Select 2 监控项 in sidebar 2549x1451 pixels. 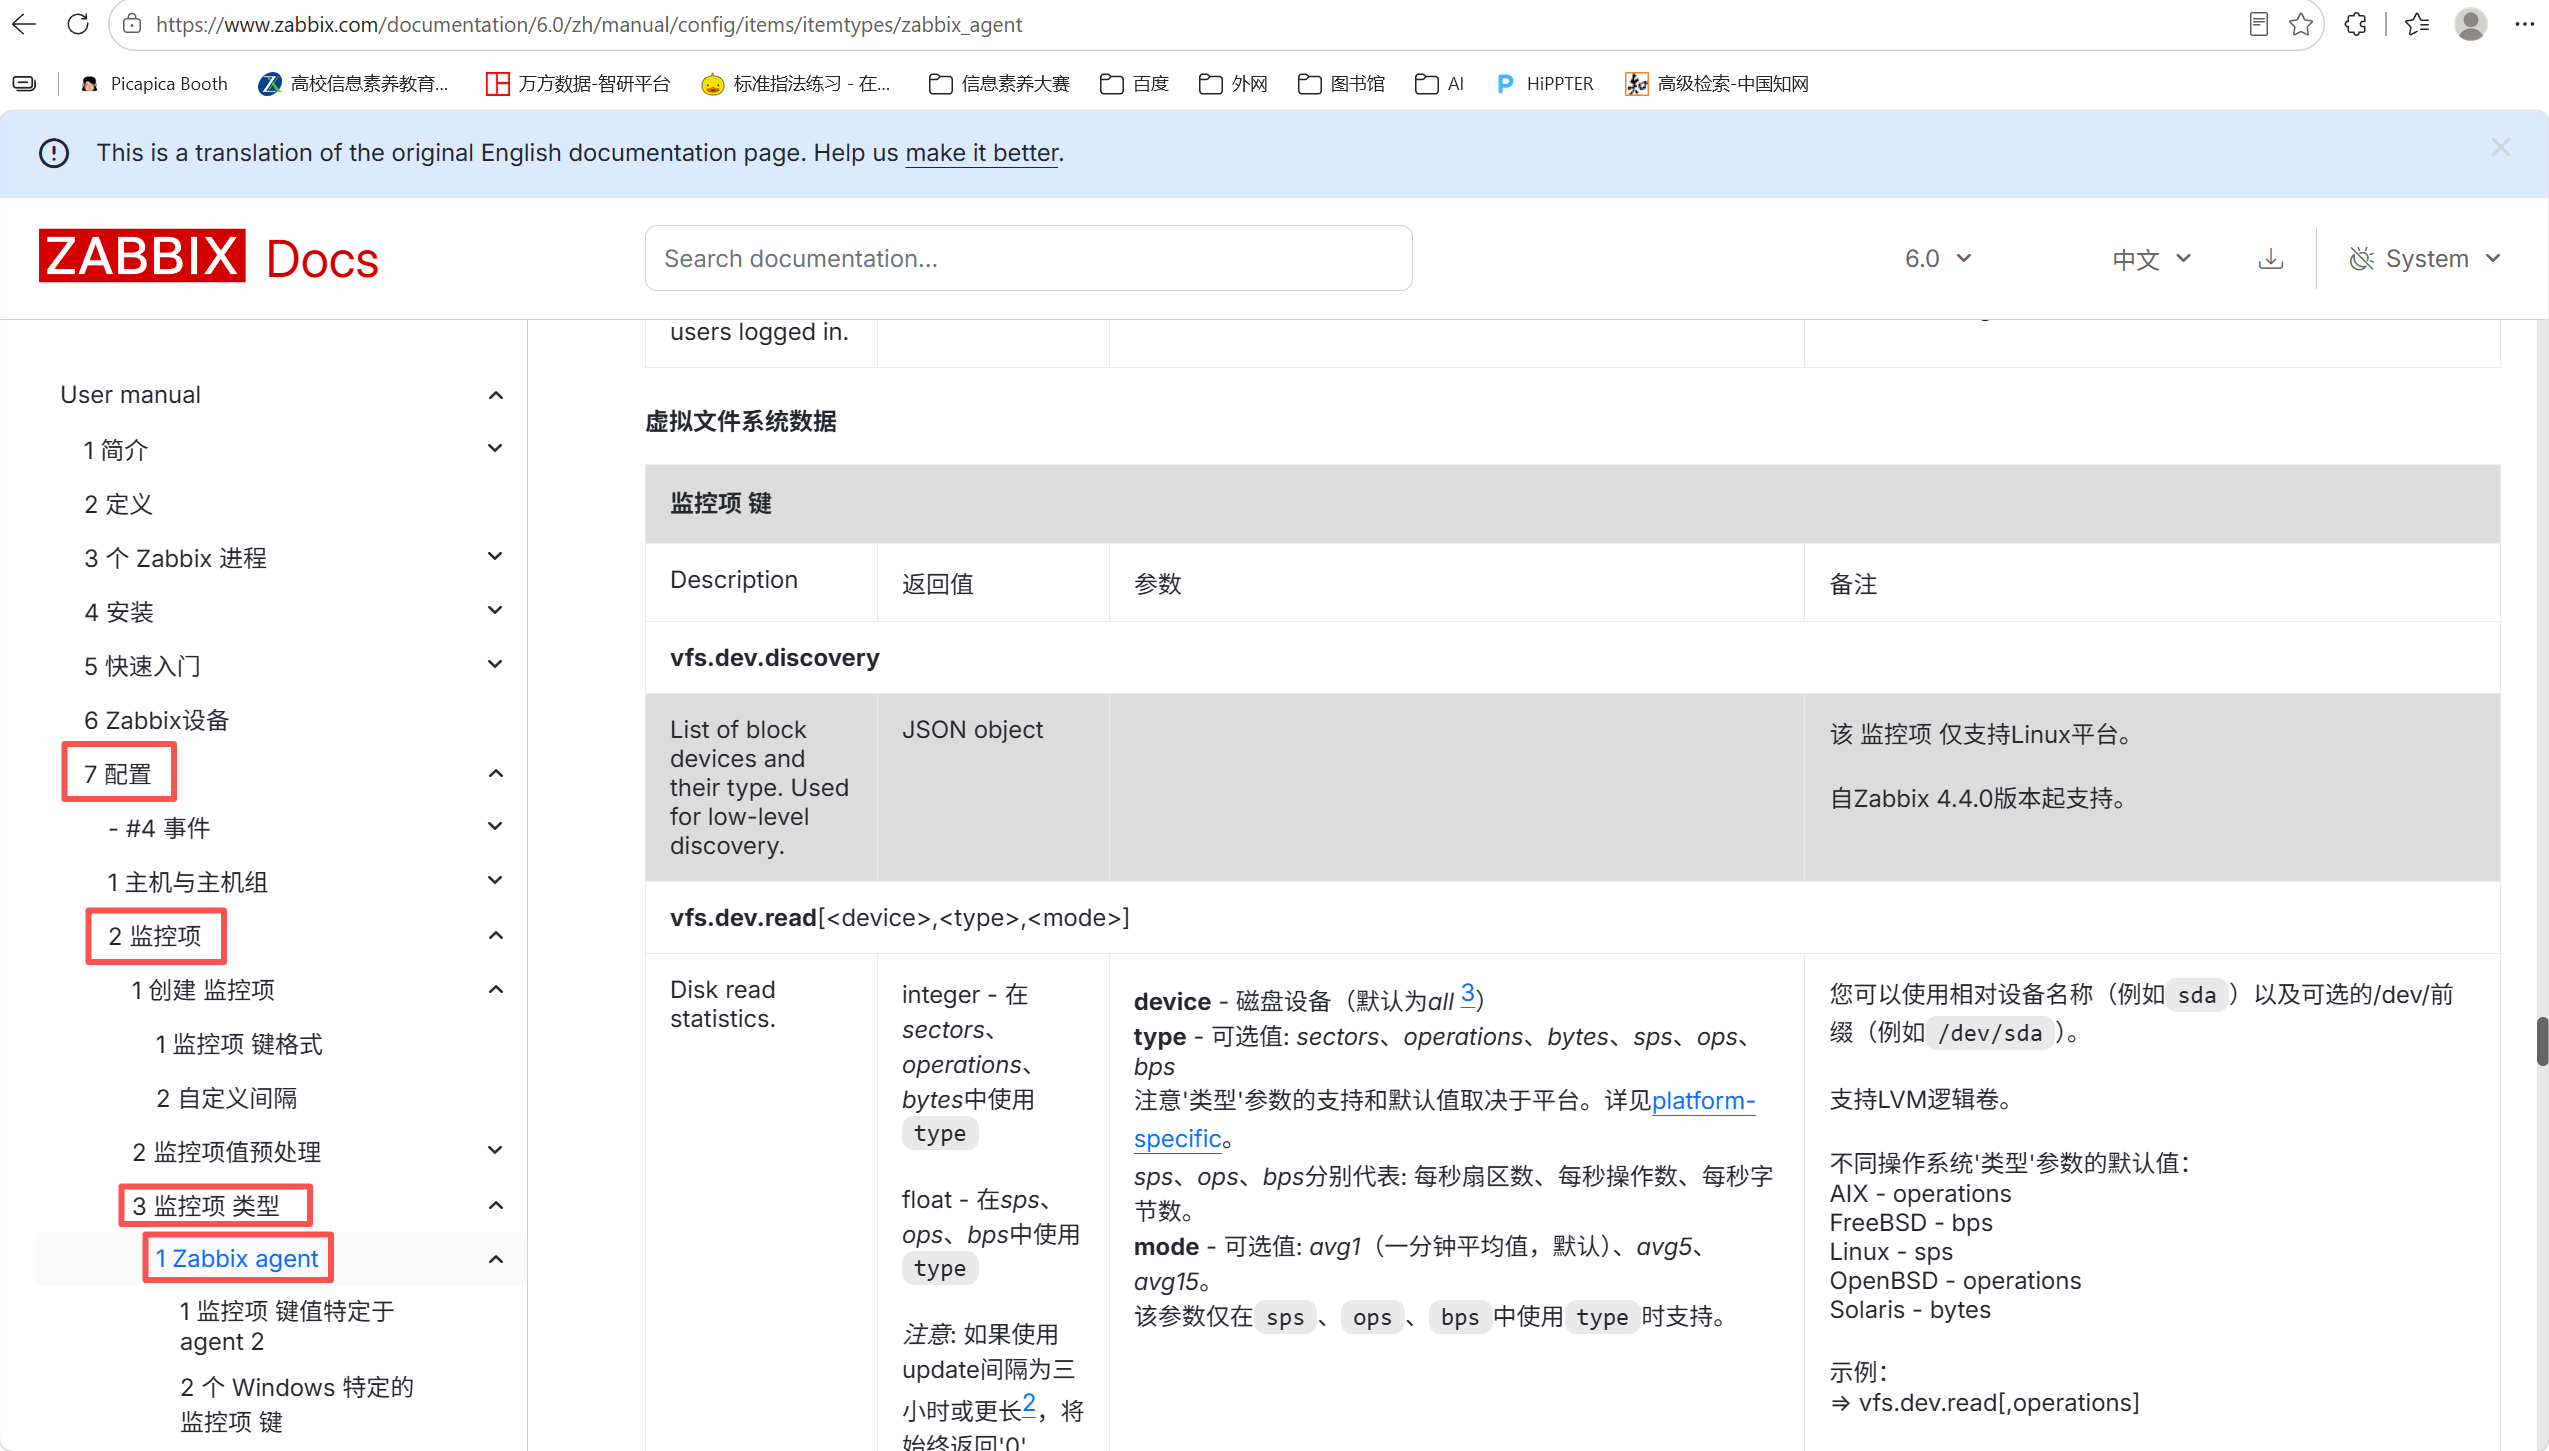[x=155, y=936]
